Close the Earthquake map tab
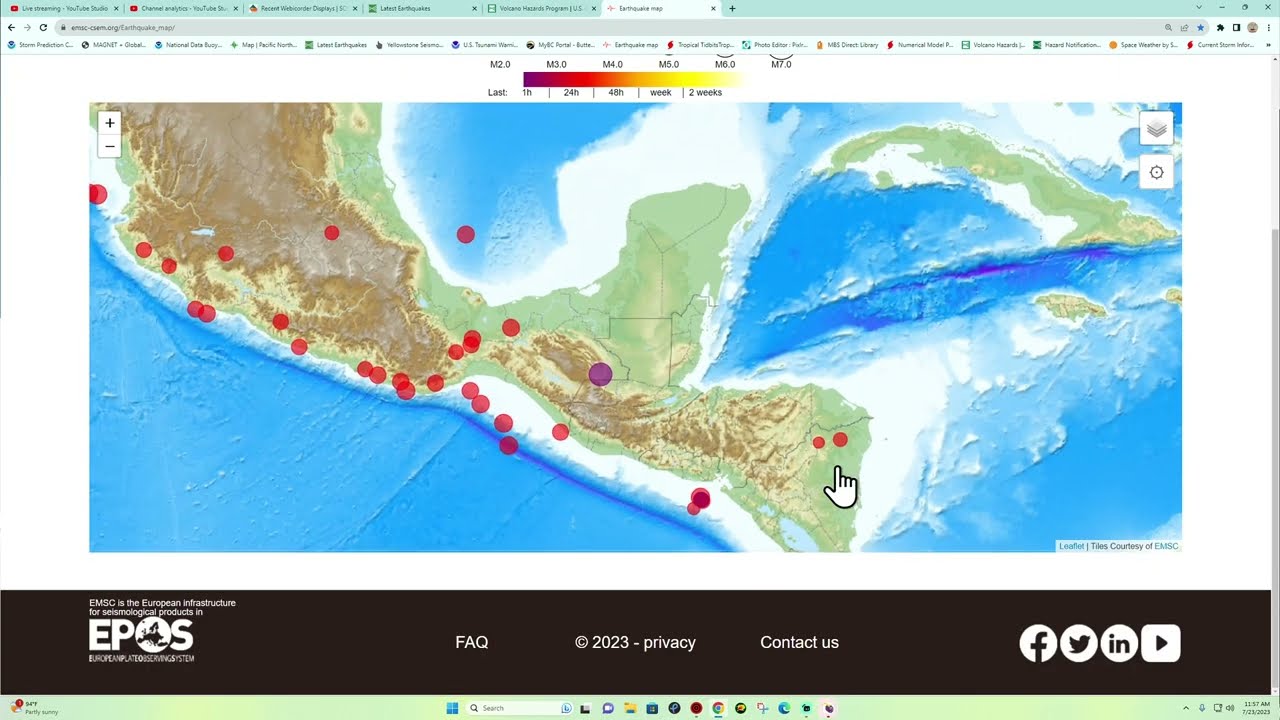The image size is (1280, 720). click(x=713, y=8)
